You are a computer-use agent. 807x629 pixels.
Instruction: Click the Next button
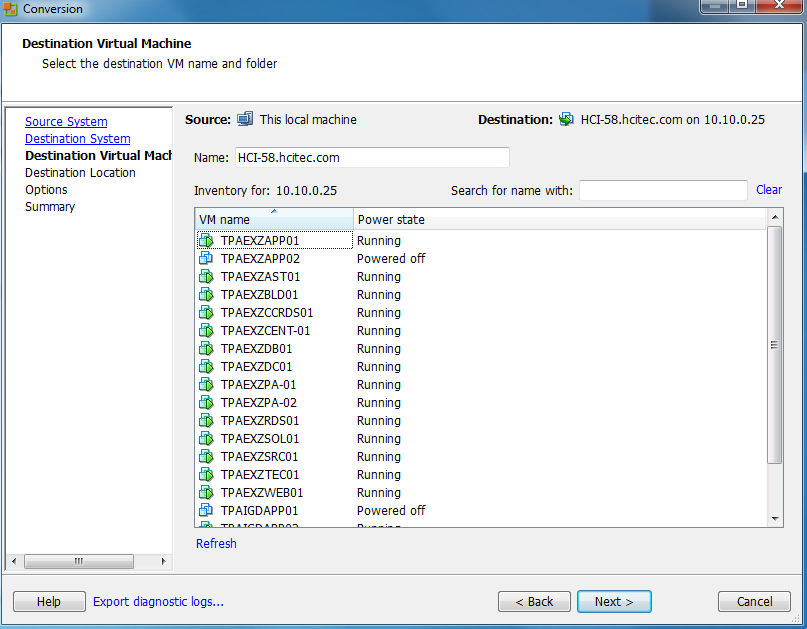click(x=613, y=601)
